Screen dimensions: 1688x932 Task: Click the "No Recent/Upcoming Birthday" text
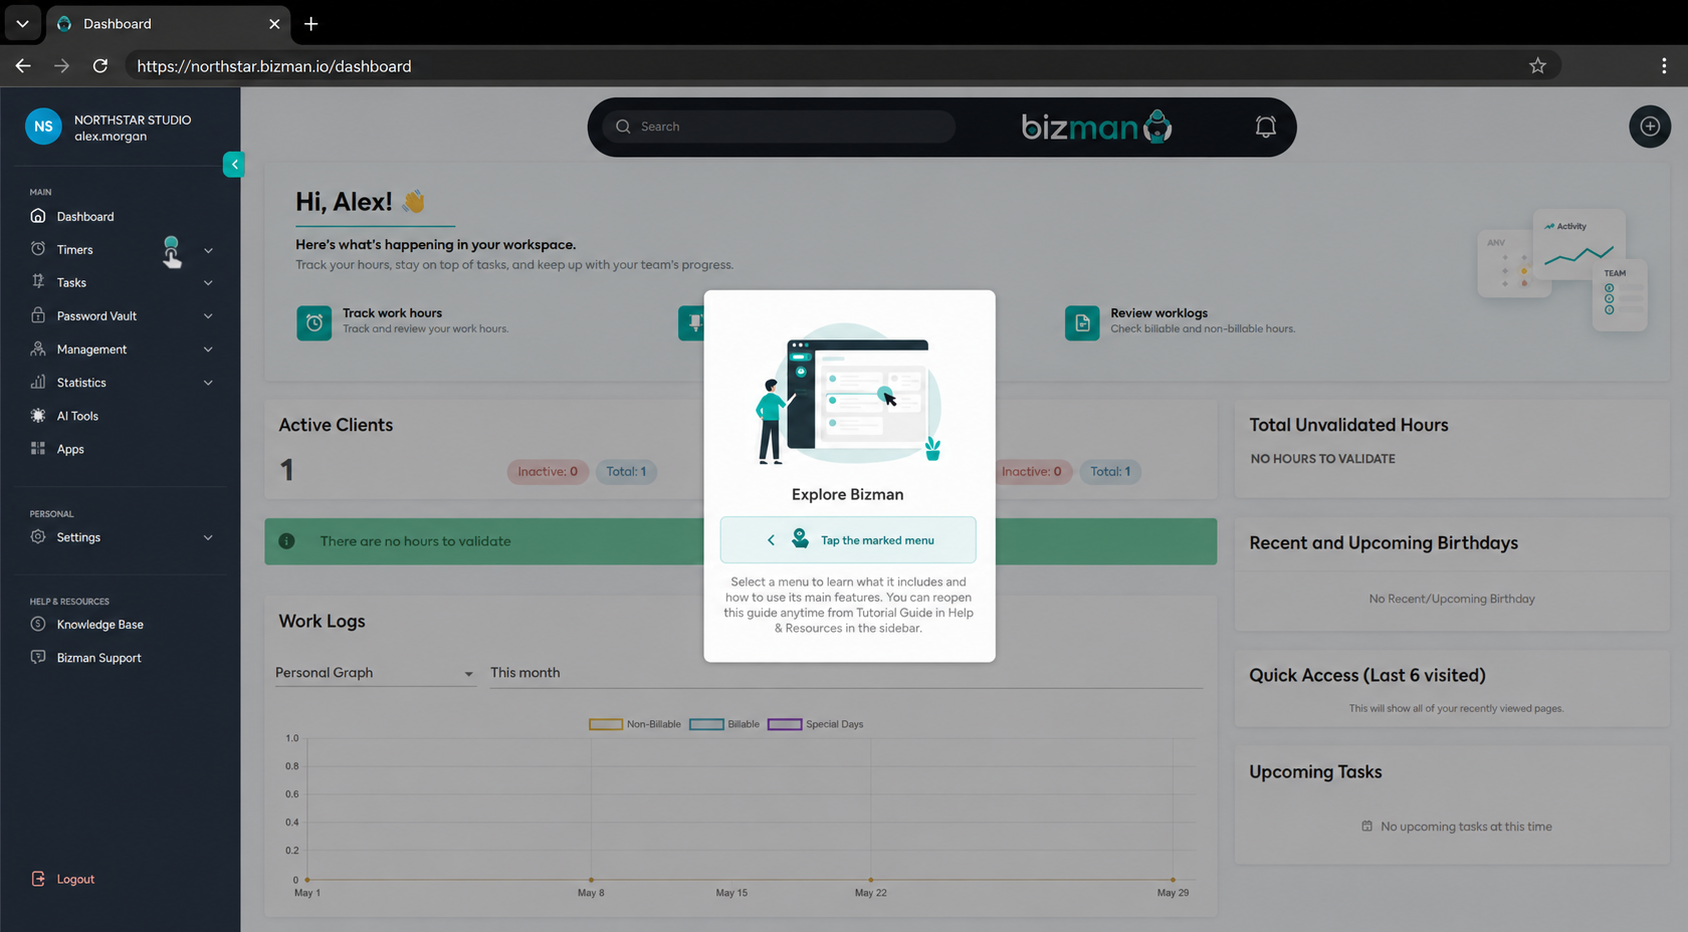tap(1452, 599)
